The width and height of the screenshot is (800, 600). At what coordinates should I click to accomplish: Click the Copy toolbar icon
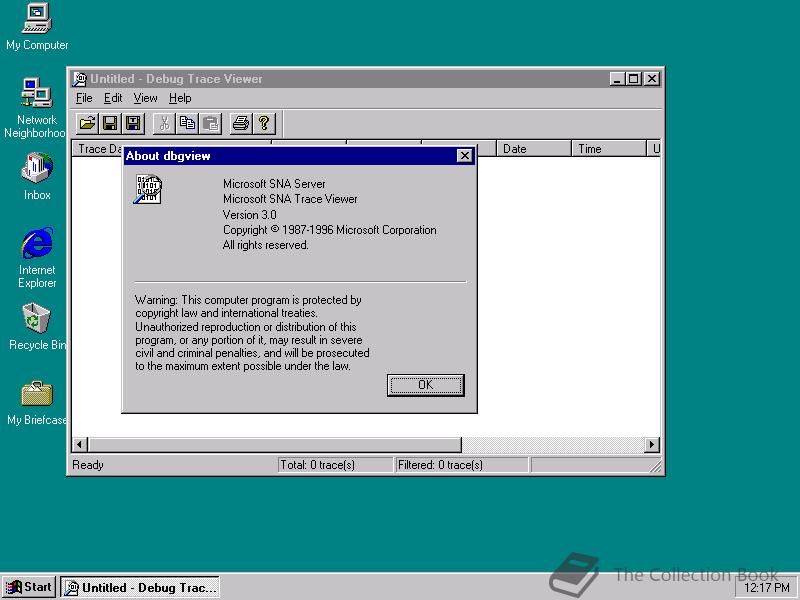[x=187, y=123]
